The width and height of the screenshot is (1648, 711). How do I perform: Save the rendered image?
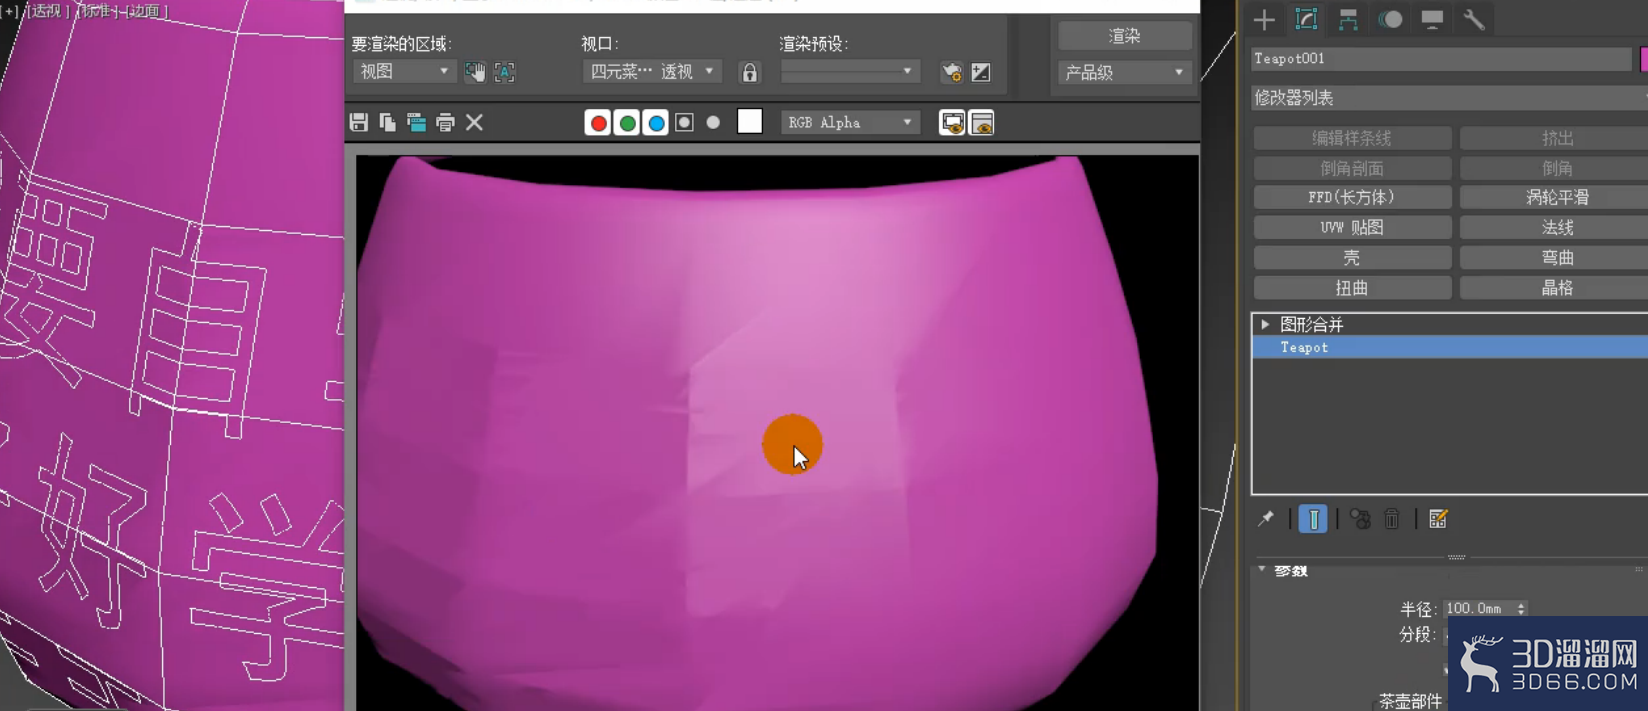[359, 122]
